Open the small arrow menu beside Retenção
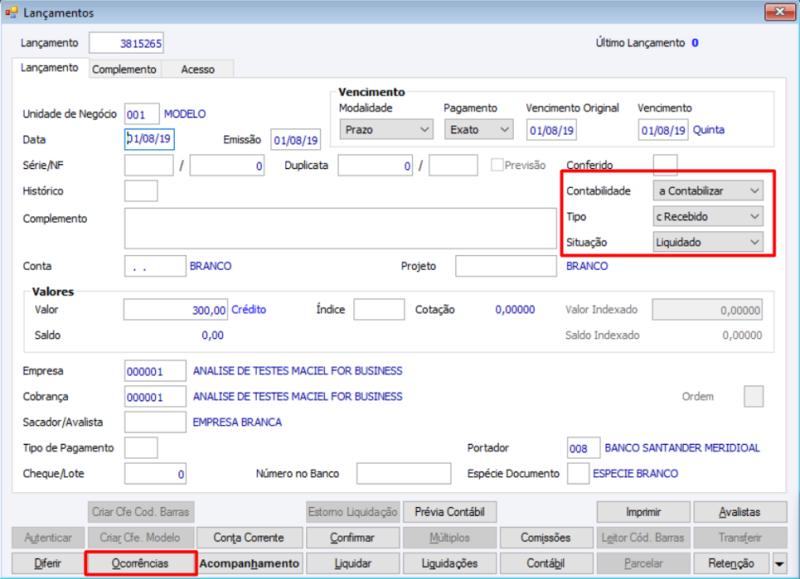Screen dimensions: 800x579 780,564
